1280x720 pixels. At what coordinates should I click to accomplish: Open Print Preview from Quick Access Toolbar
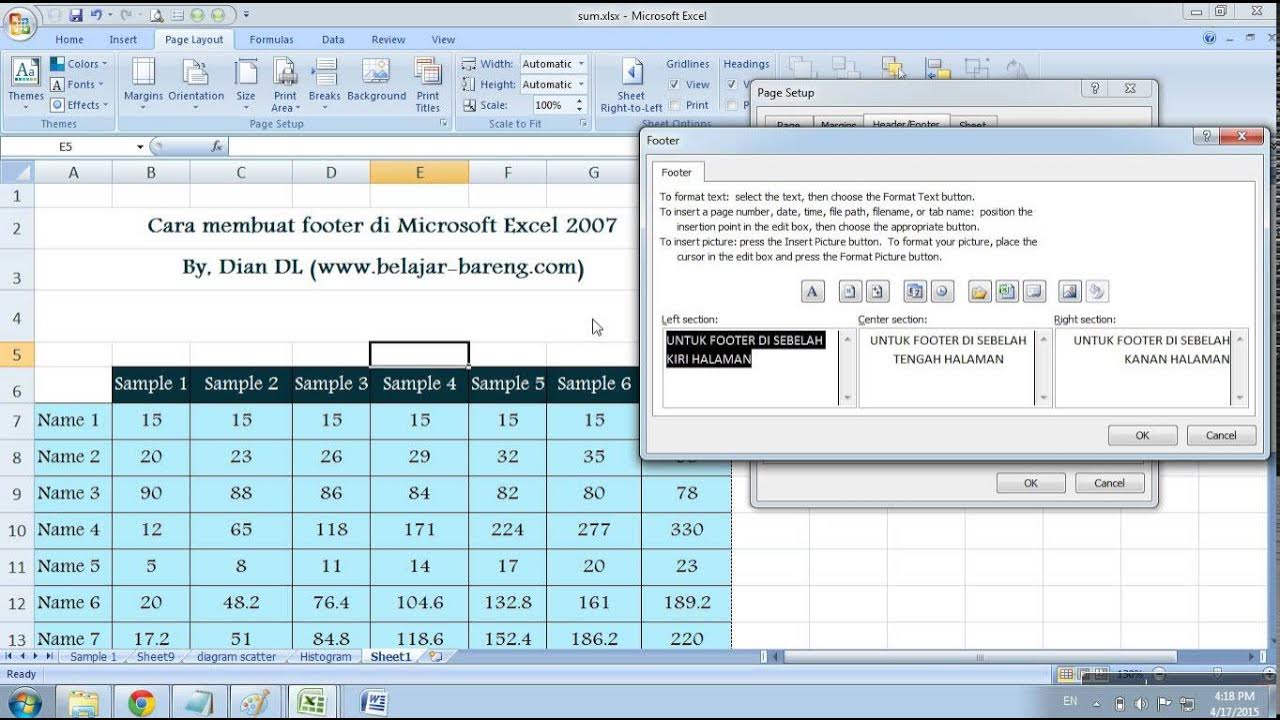pos(157,15)
